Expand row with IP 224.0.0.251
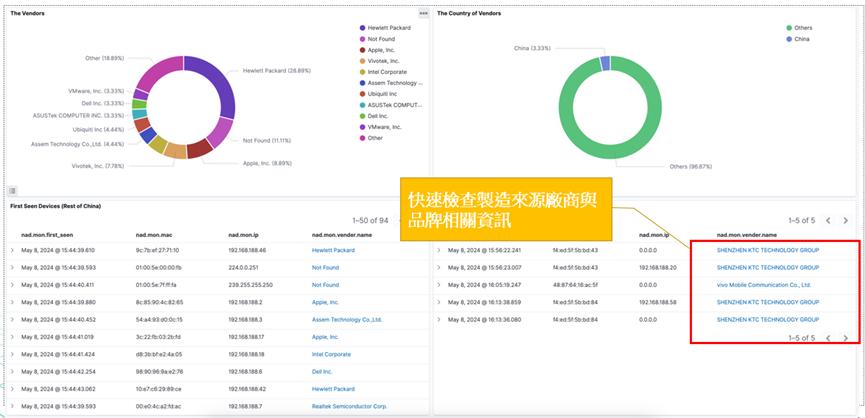The height and width of the screenshot is (418, 865). (12, 267)
